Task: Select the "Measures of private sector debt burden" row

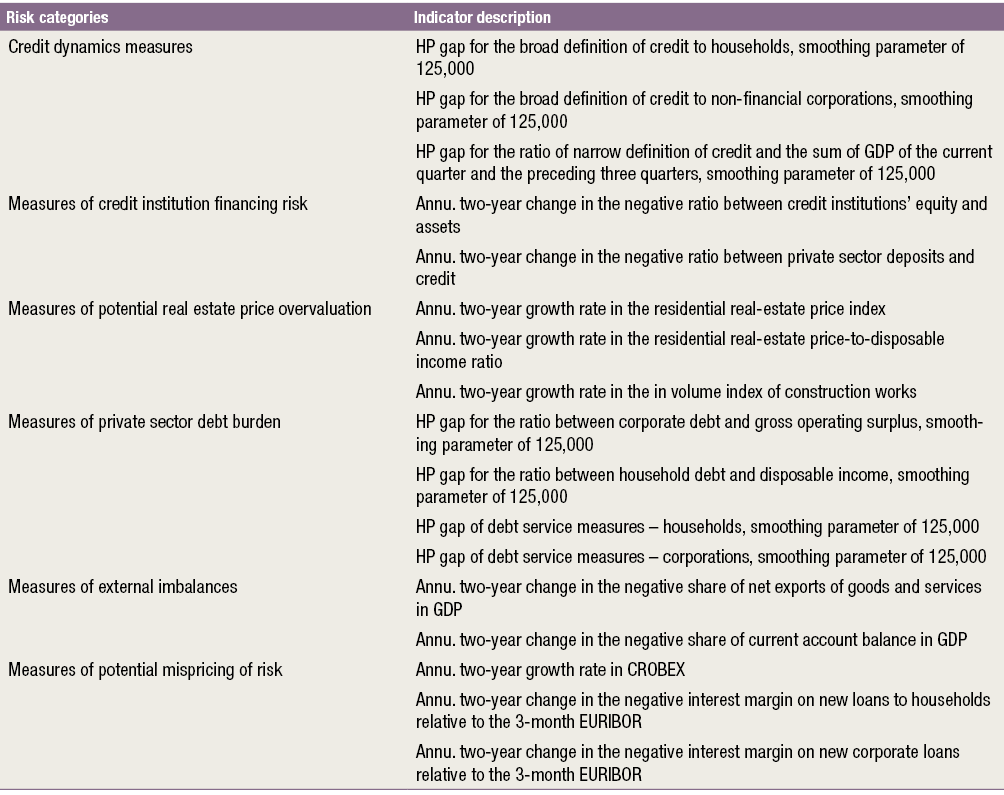Action: click(144, 422)
